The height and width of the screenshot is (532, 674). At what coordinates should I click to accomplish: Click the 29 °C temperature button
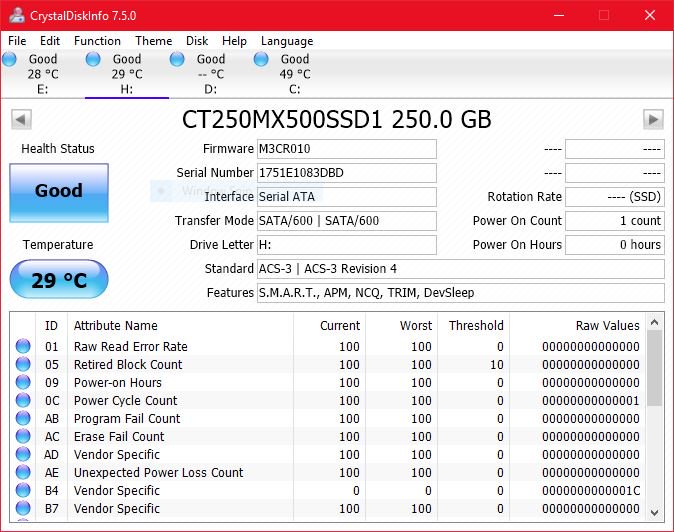point(59,279)
